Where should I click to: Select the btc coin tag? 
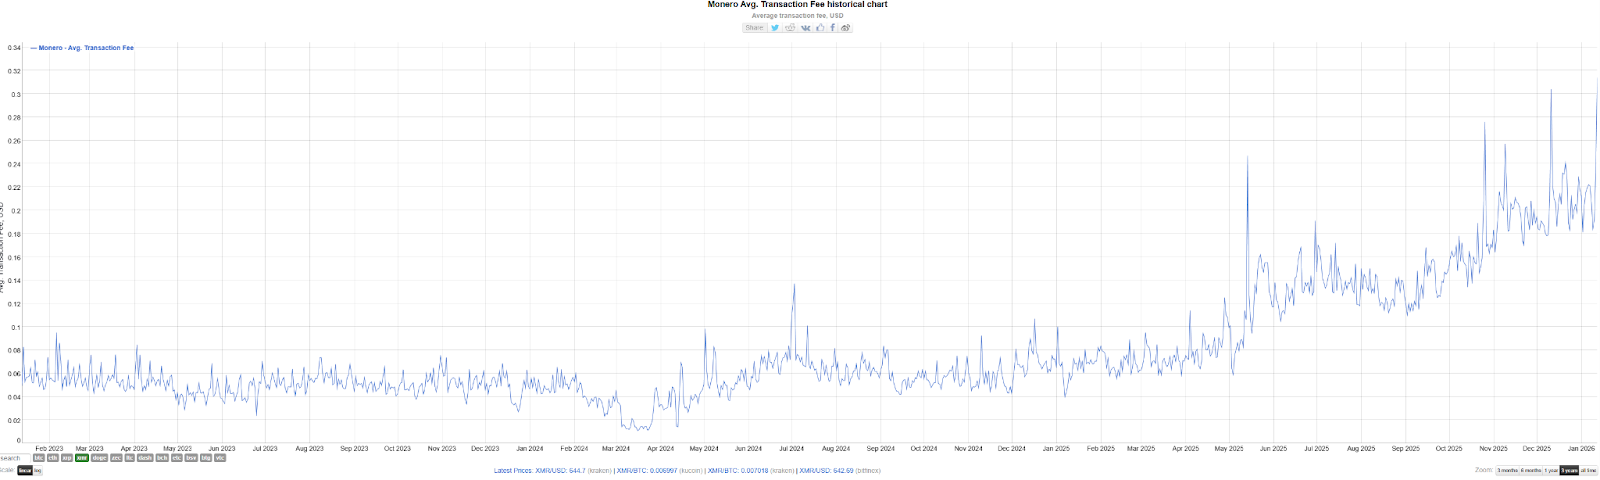(39, 458)
